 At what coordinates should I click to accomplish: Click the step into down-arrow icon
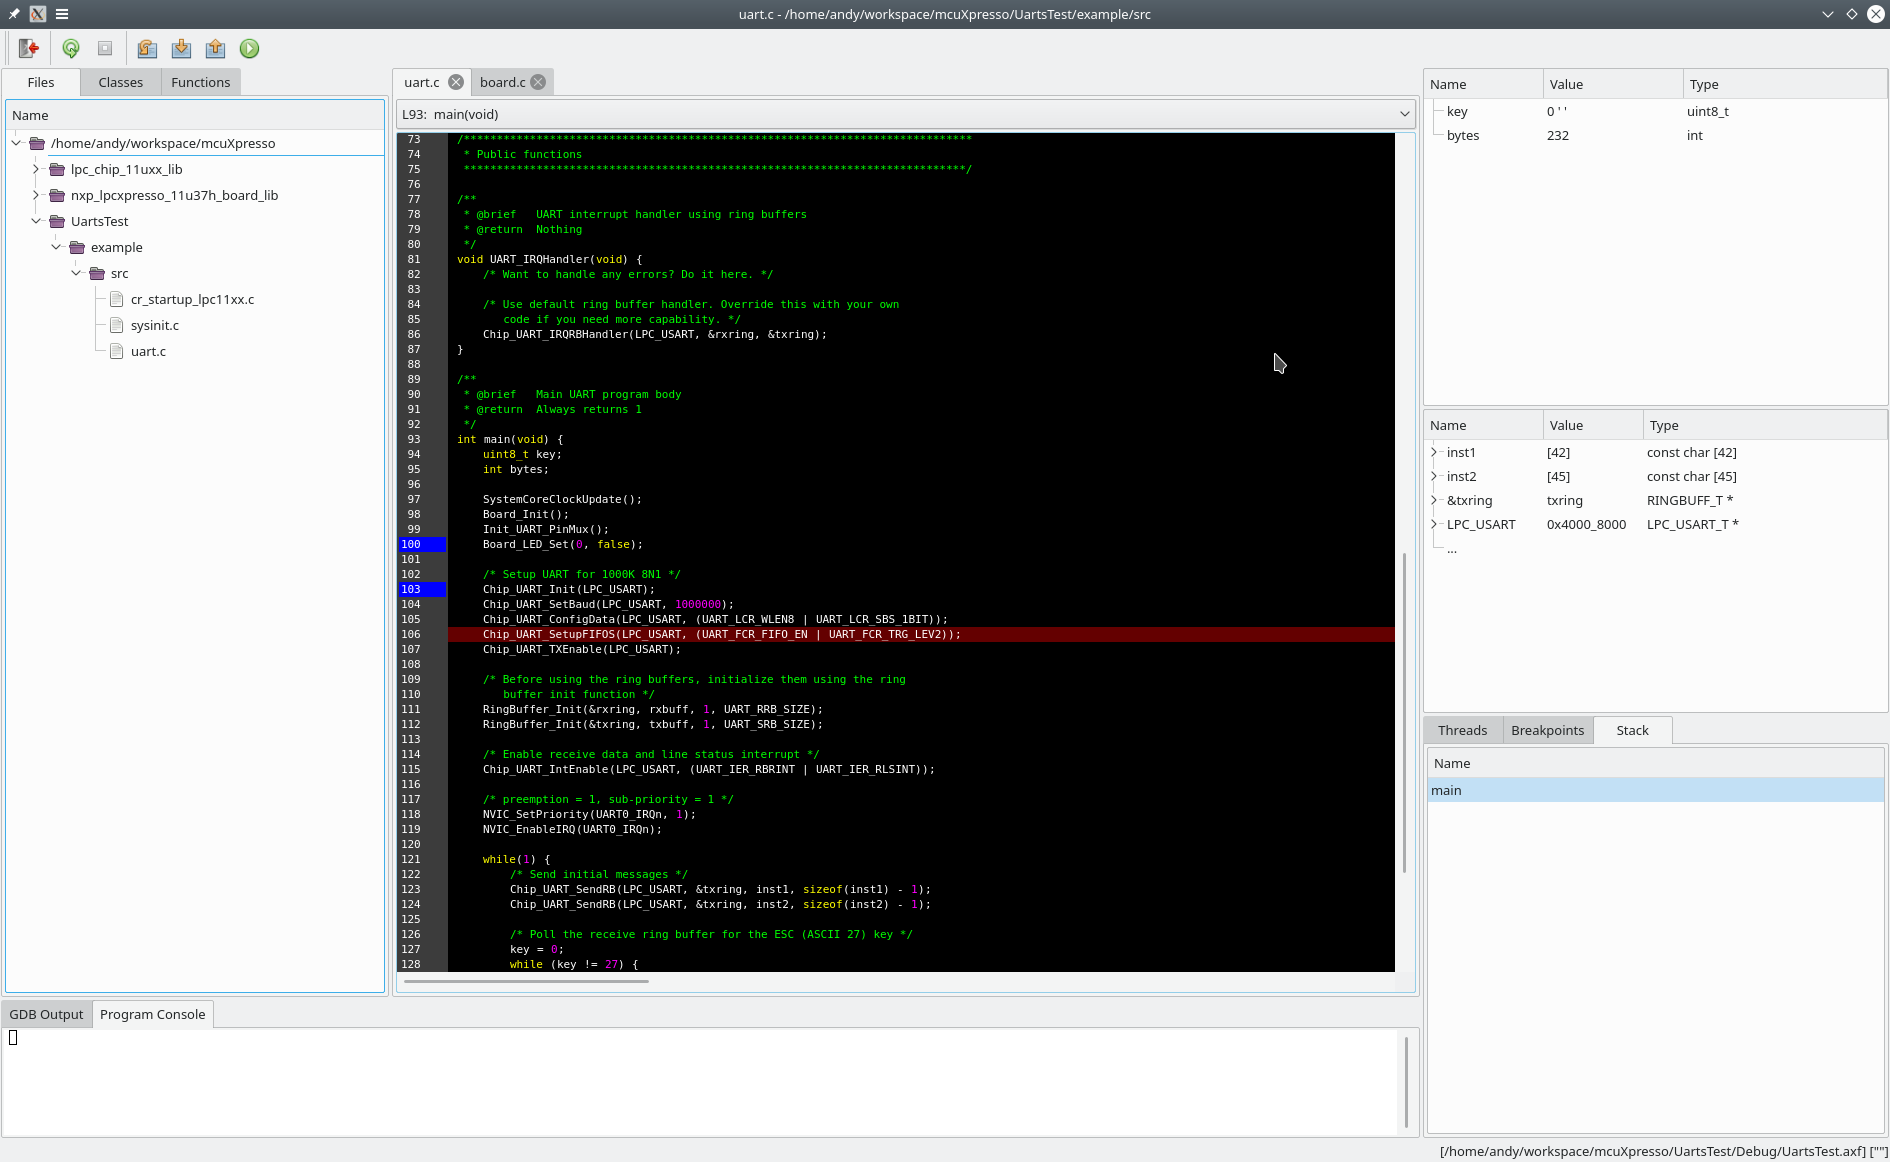pos(181,48)
